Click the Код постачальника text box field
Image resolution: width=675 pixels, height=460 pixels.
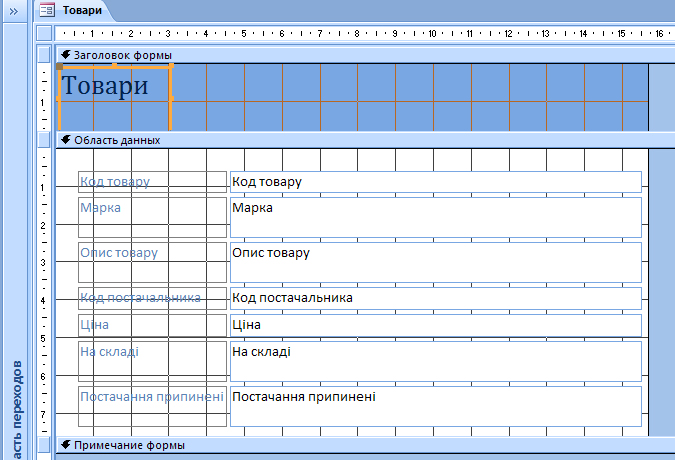coord(436,298)
